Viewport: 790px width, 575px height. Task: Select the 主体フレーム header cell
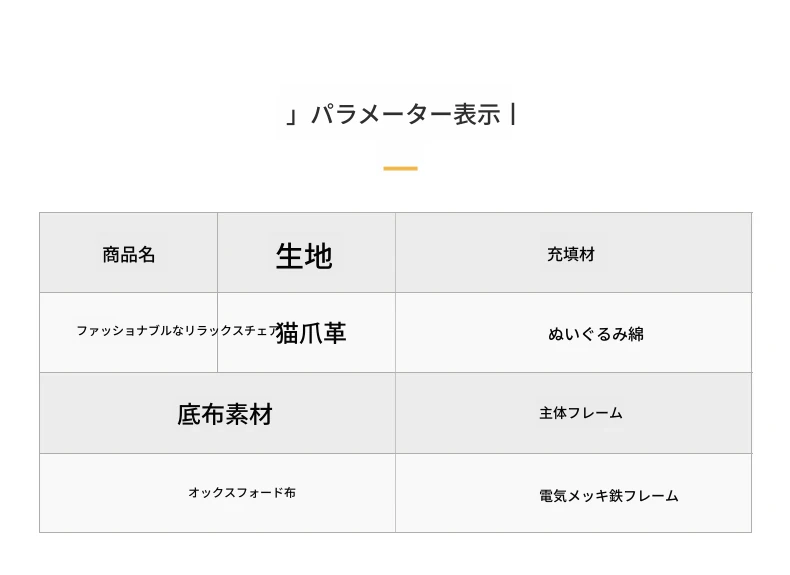(x=581, y=413)
